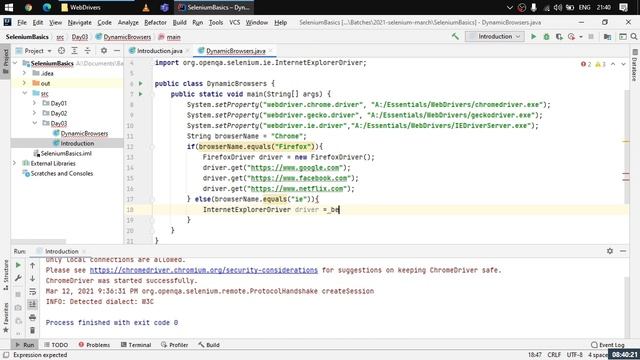
Task: Open the Terminal tool window
Action: tap(136, 345)
